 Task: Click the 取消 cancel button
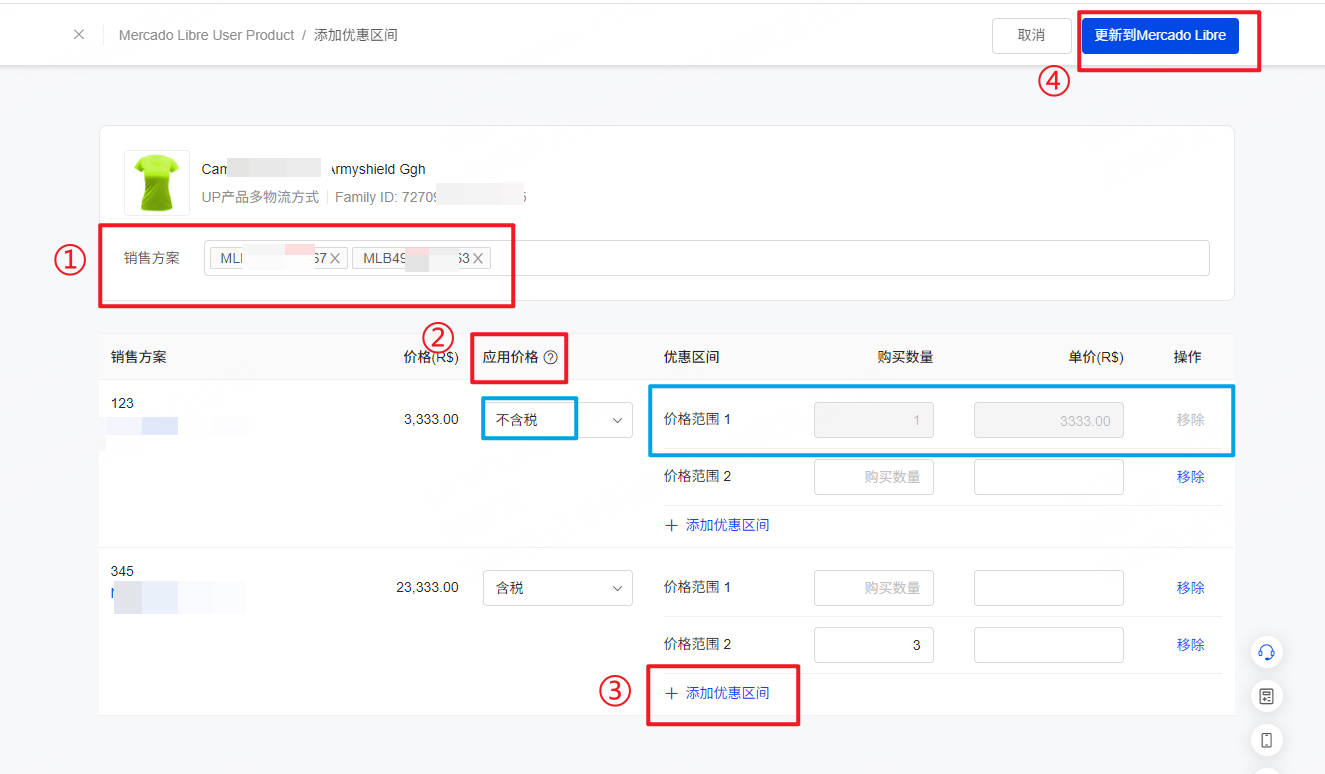tap(1031, 35)
